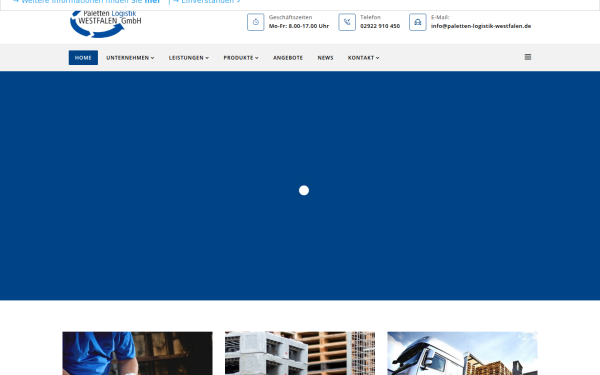Open the thumbnail showing stacked pallets
The width and height of the screenshot is (600, 375).
tap(300, 353)
